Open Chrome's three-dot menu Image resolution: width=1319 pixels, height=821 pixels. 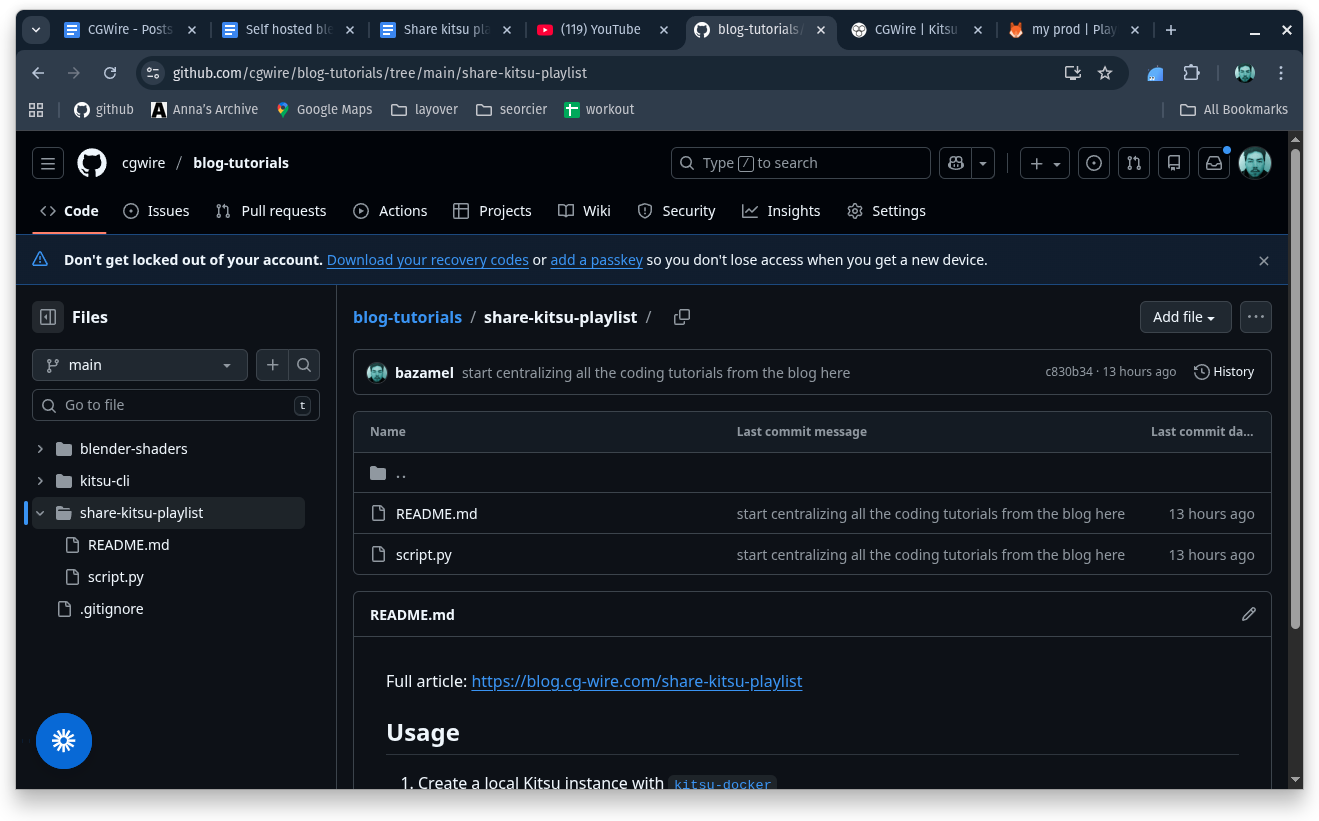click(1281, 73)
